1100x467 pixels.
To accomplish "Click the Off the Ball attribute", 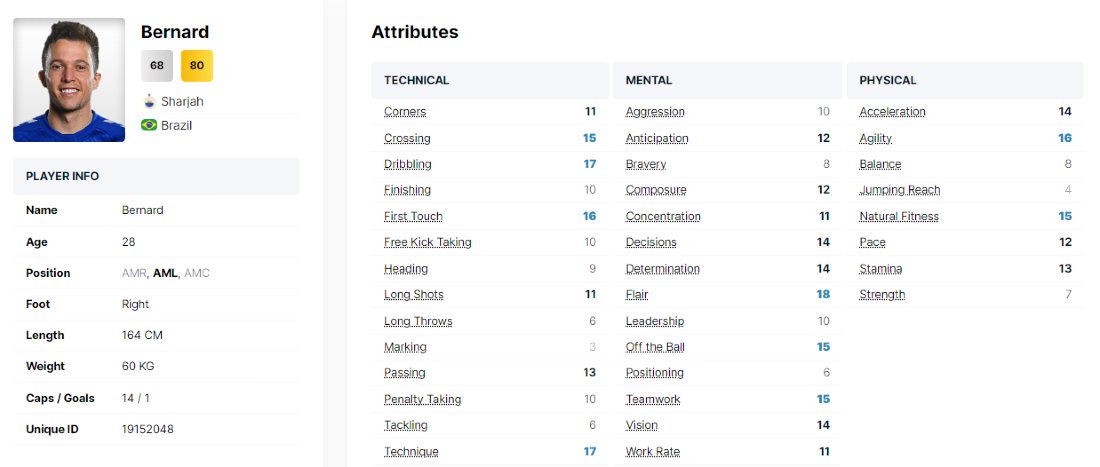I will pyautogui.click(x=655, y=347).
